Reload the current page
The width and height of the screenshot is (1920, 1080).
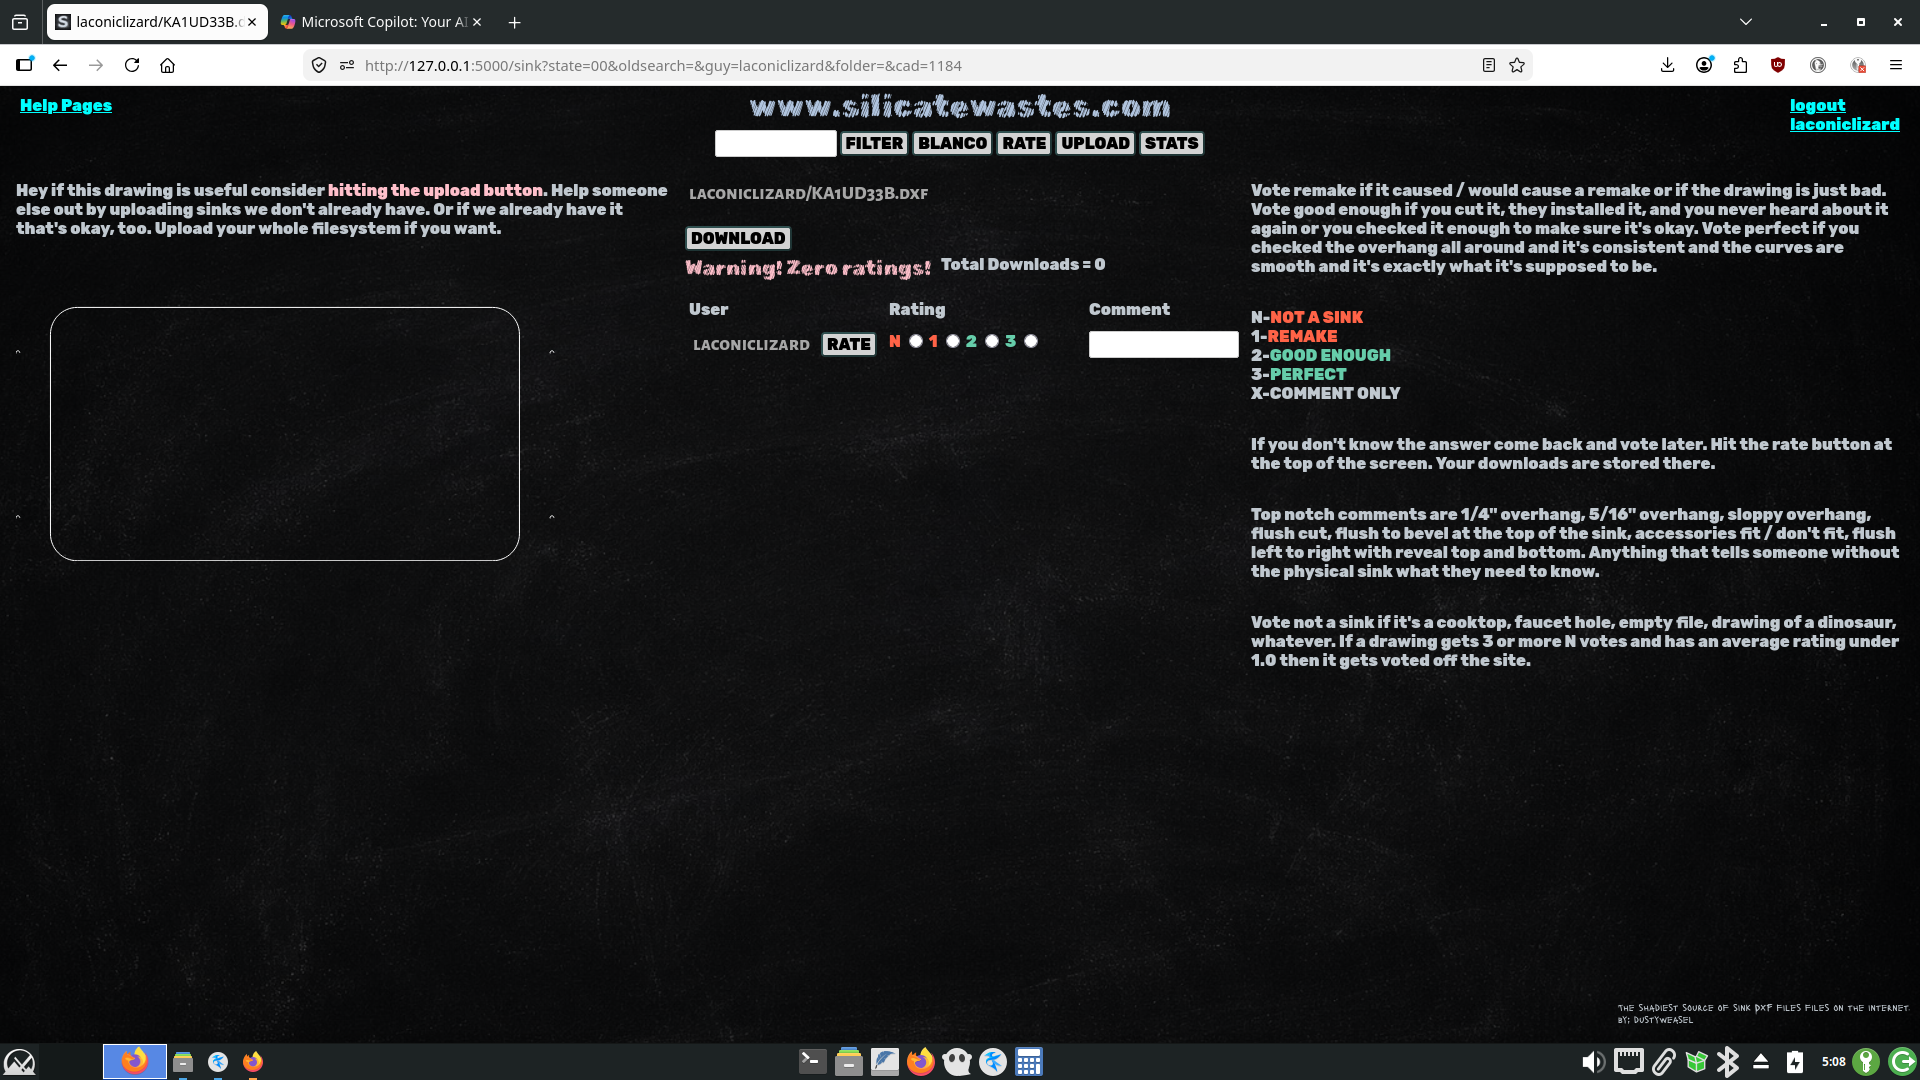132,65
